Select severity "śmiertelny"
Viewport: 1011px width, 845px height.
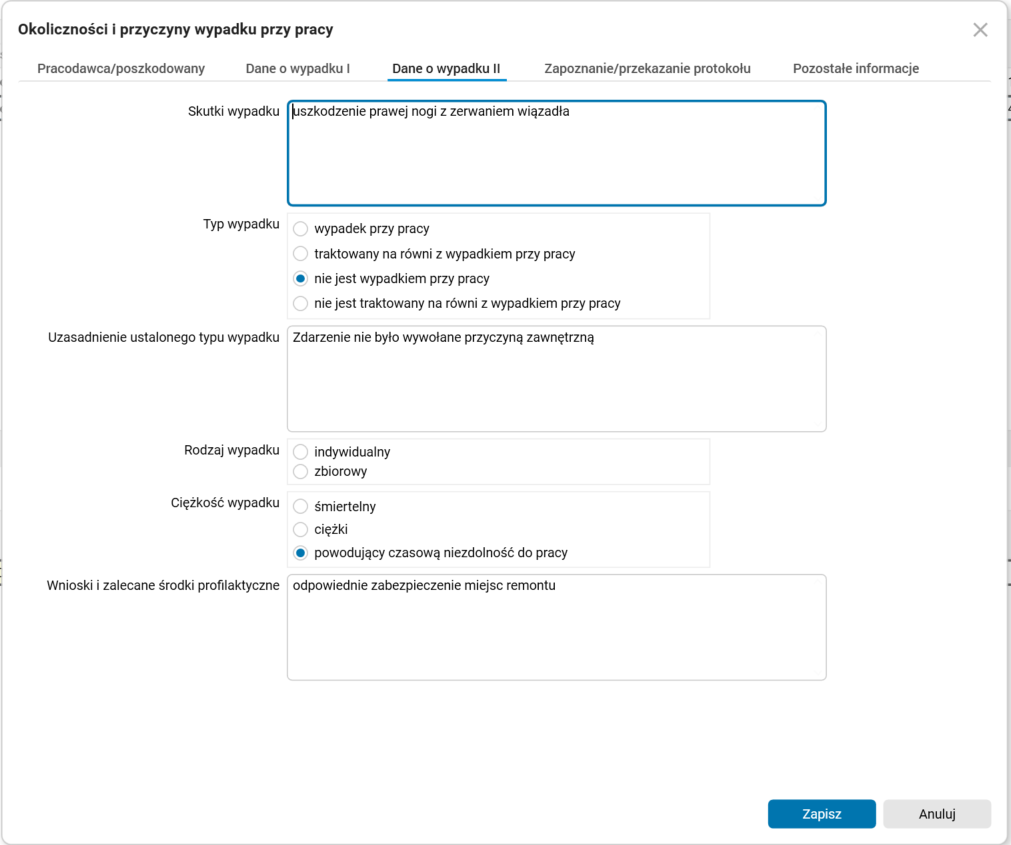coord(300,506)
